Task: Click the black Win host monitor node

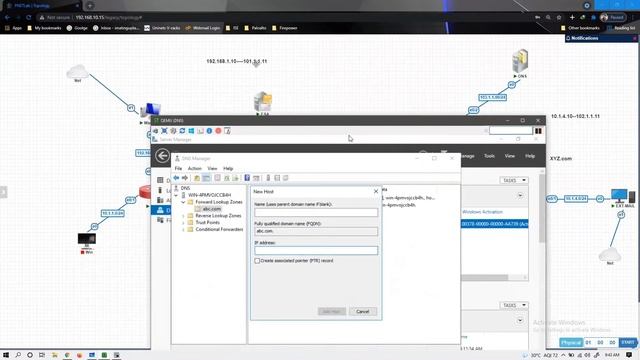Action: (87, 239)
